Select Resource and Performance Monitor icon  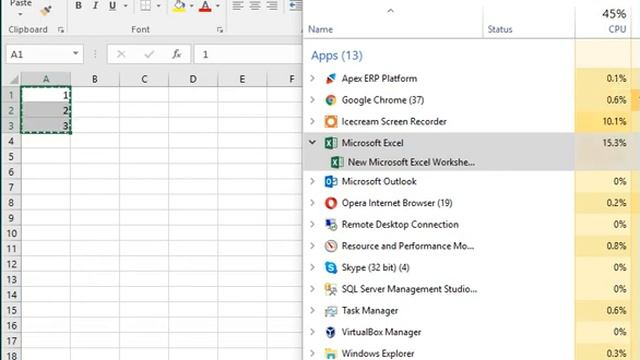[331, 246]
